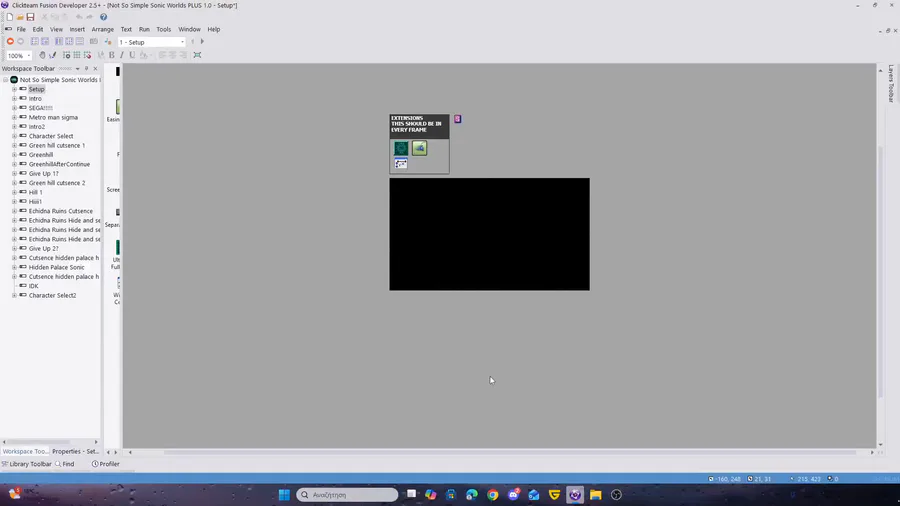Select the blue window extension object below
This screenshot has height=506, width=900.
[x=401, y=164]
